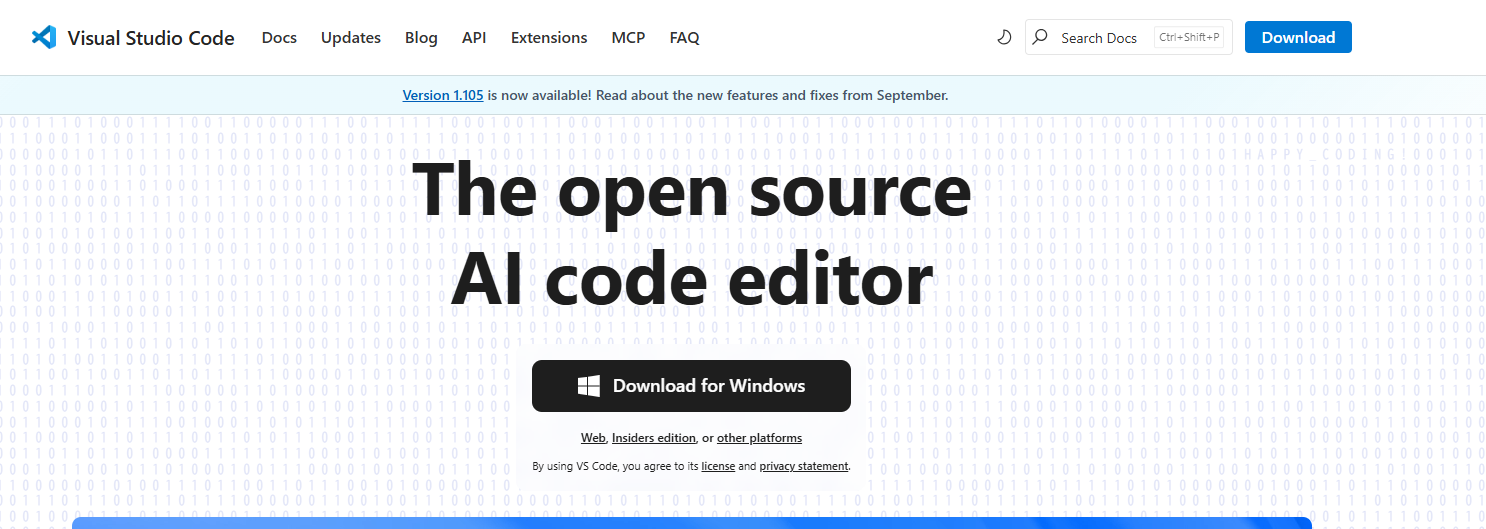
Task: Open the other platforms link
Action: pyautogui.click(x=759, y=438)
